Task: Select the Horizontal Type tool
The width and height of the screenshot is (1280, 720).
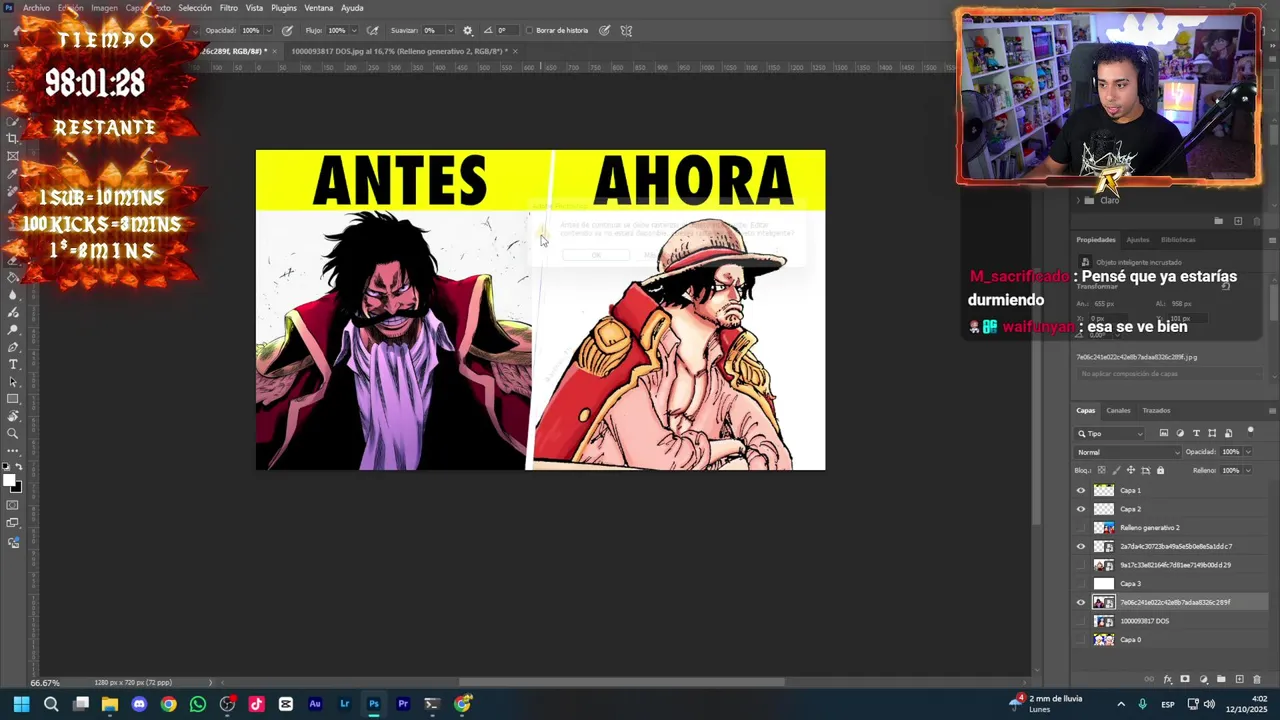Action: [x=13, y=364]
